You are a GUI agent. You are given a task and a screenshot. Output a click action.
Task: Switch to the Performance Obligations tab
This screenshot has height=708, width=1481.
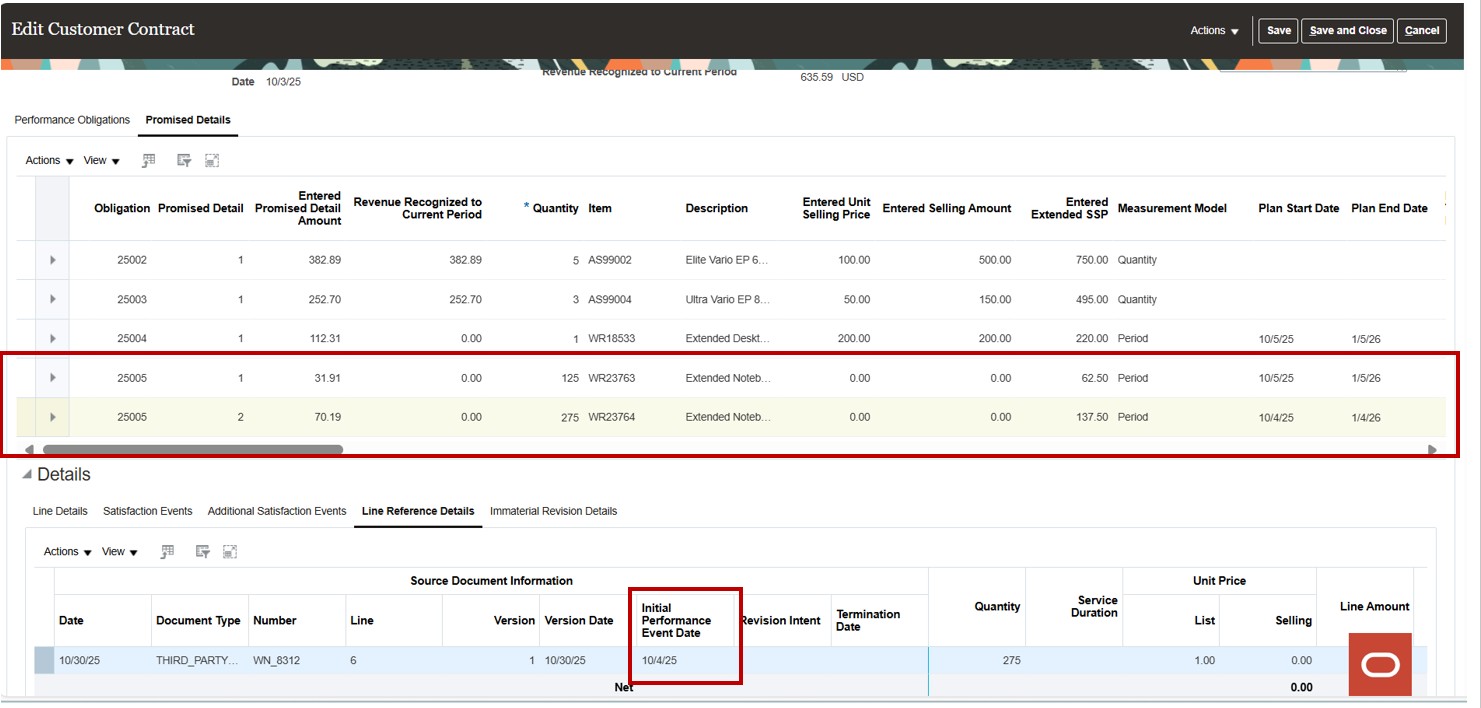[x=71, y=119]
